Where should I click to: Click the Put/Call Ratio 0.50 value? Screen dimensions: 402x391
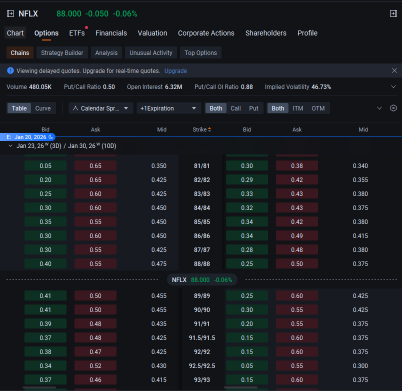109,87
